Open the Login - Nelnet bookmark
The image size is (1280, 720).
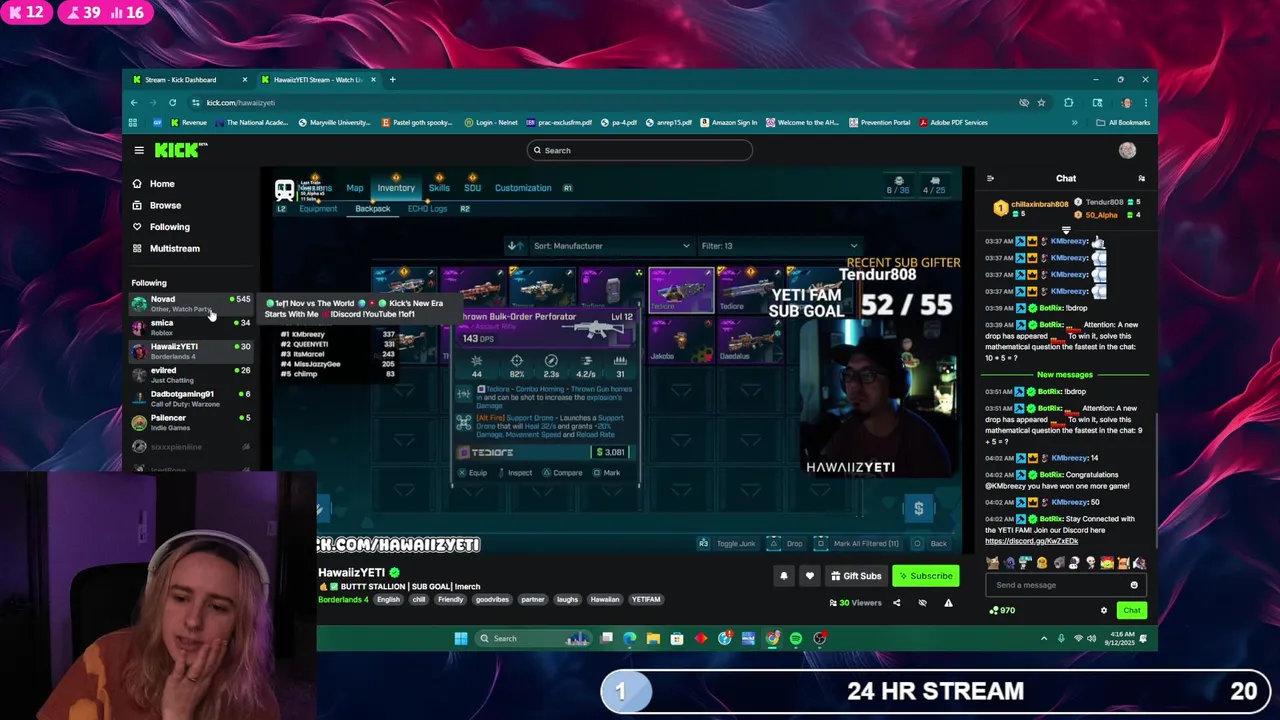[491, 123]
